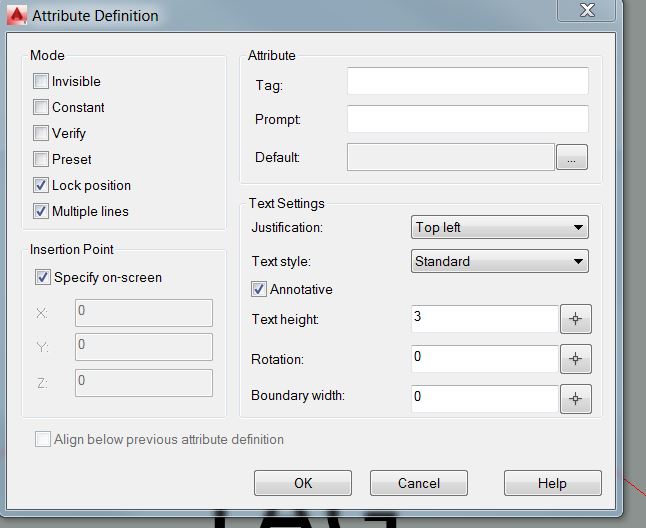Expand the Text style dropdown showing Standard

500,261
